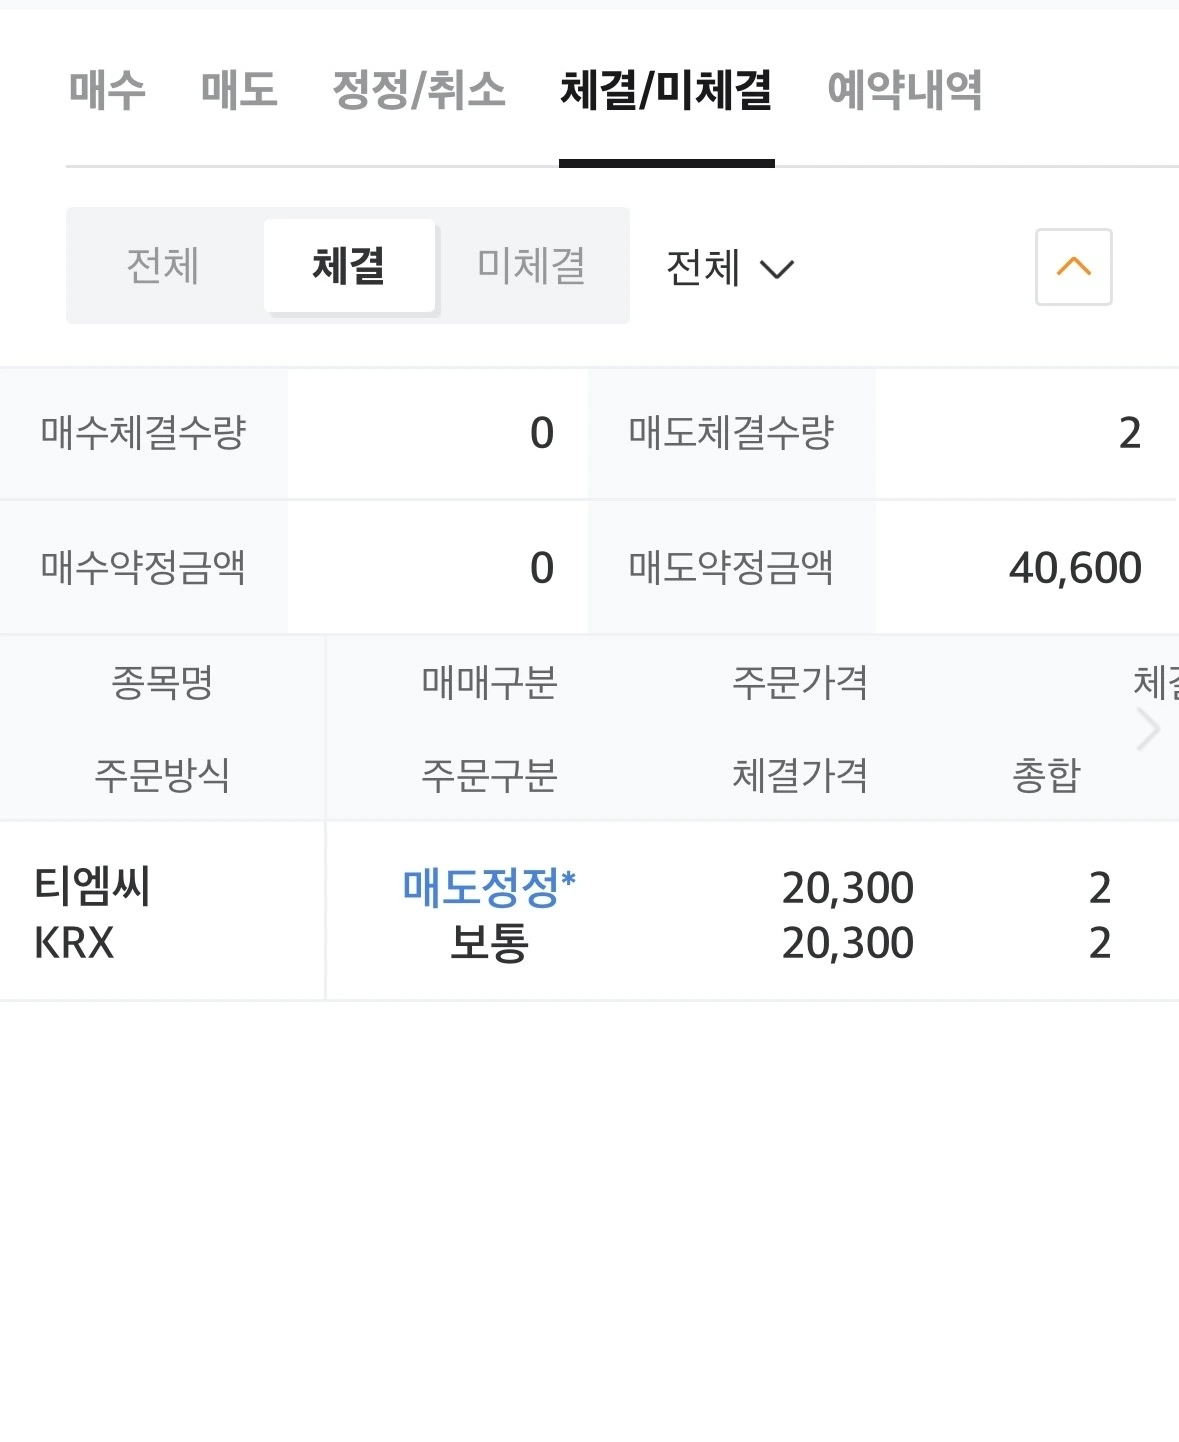Click the 매매구분 column header
The height and width of the screenshot is (1442, 1179).
click(489, 683)
